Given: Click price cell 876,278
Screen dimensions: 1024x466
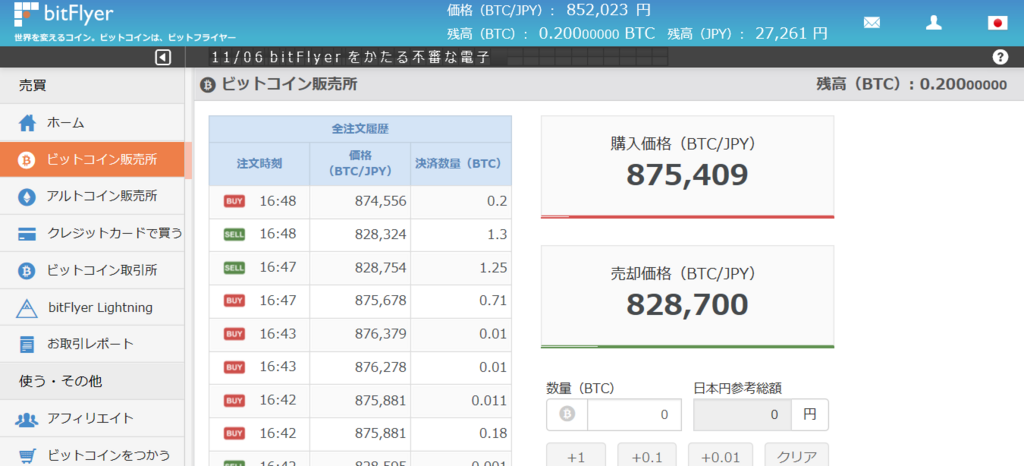Looking at the screenshot, I should pos(360,367).
